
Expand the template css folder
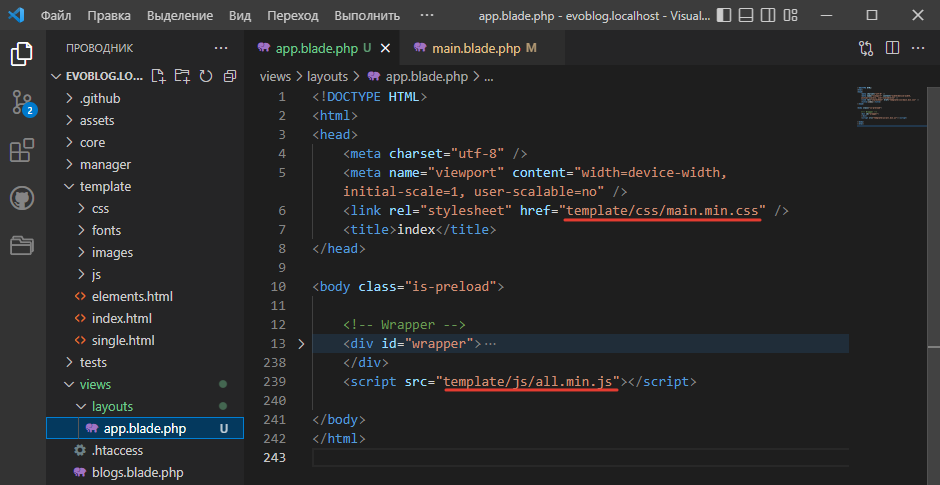(x=100, y=209)
